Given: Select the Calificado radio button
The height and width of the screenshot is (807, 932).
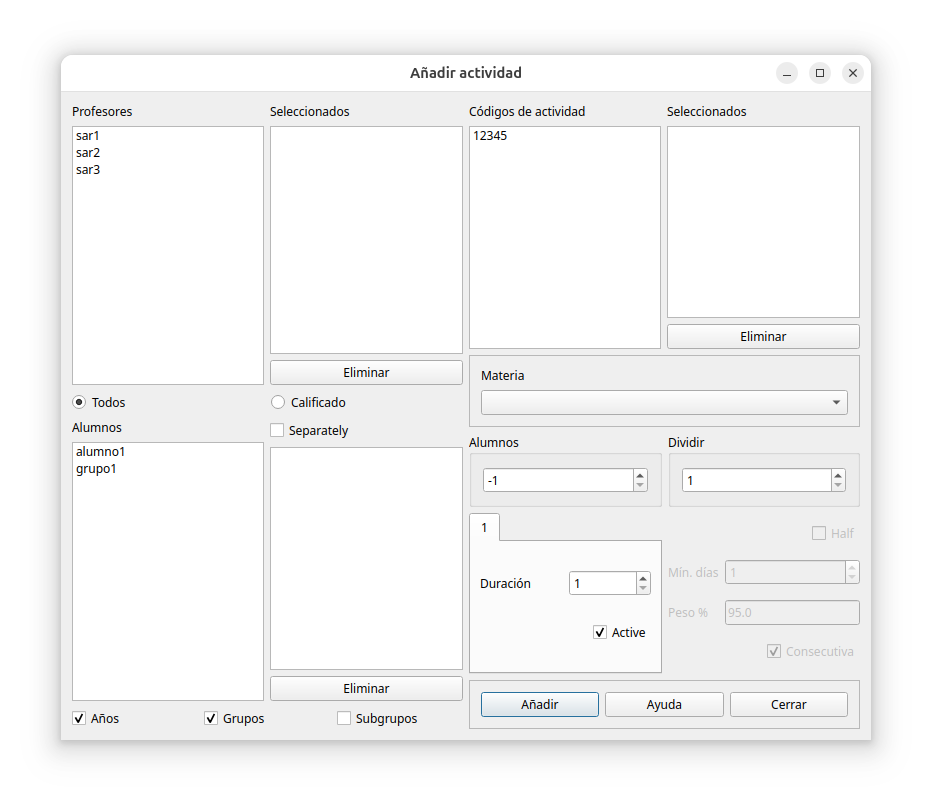Looking at the screenshot, I should (278, 402).
